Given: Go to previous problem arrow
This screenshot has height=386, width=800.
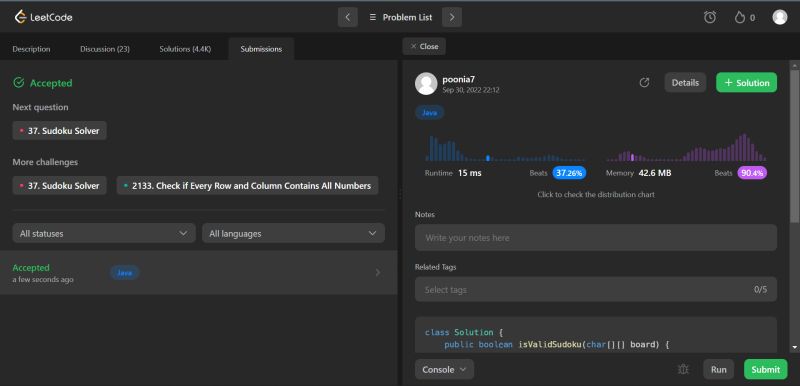Looking at the screenshot, I should (347, 17).
